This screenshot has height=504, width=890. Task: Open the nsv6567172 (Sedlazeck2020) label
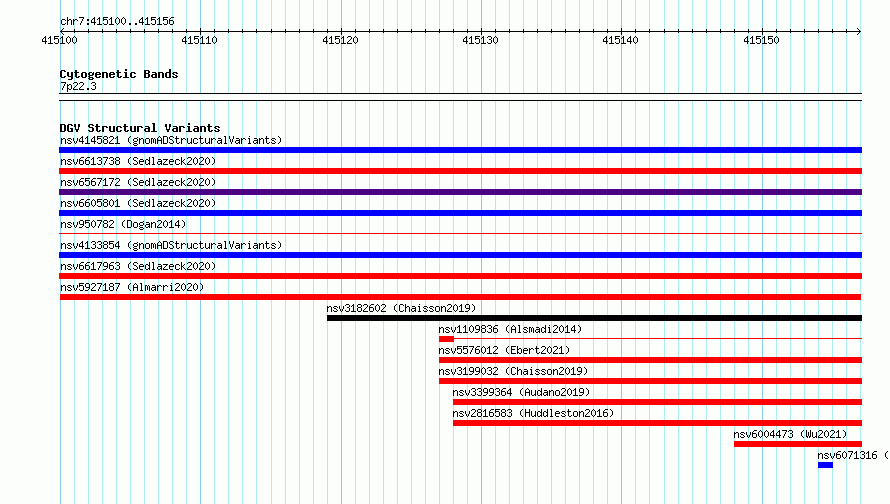point(138,182)
